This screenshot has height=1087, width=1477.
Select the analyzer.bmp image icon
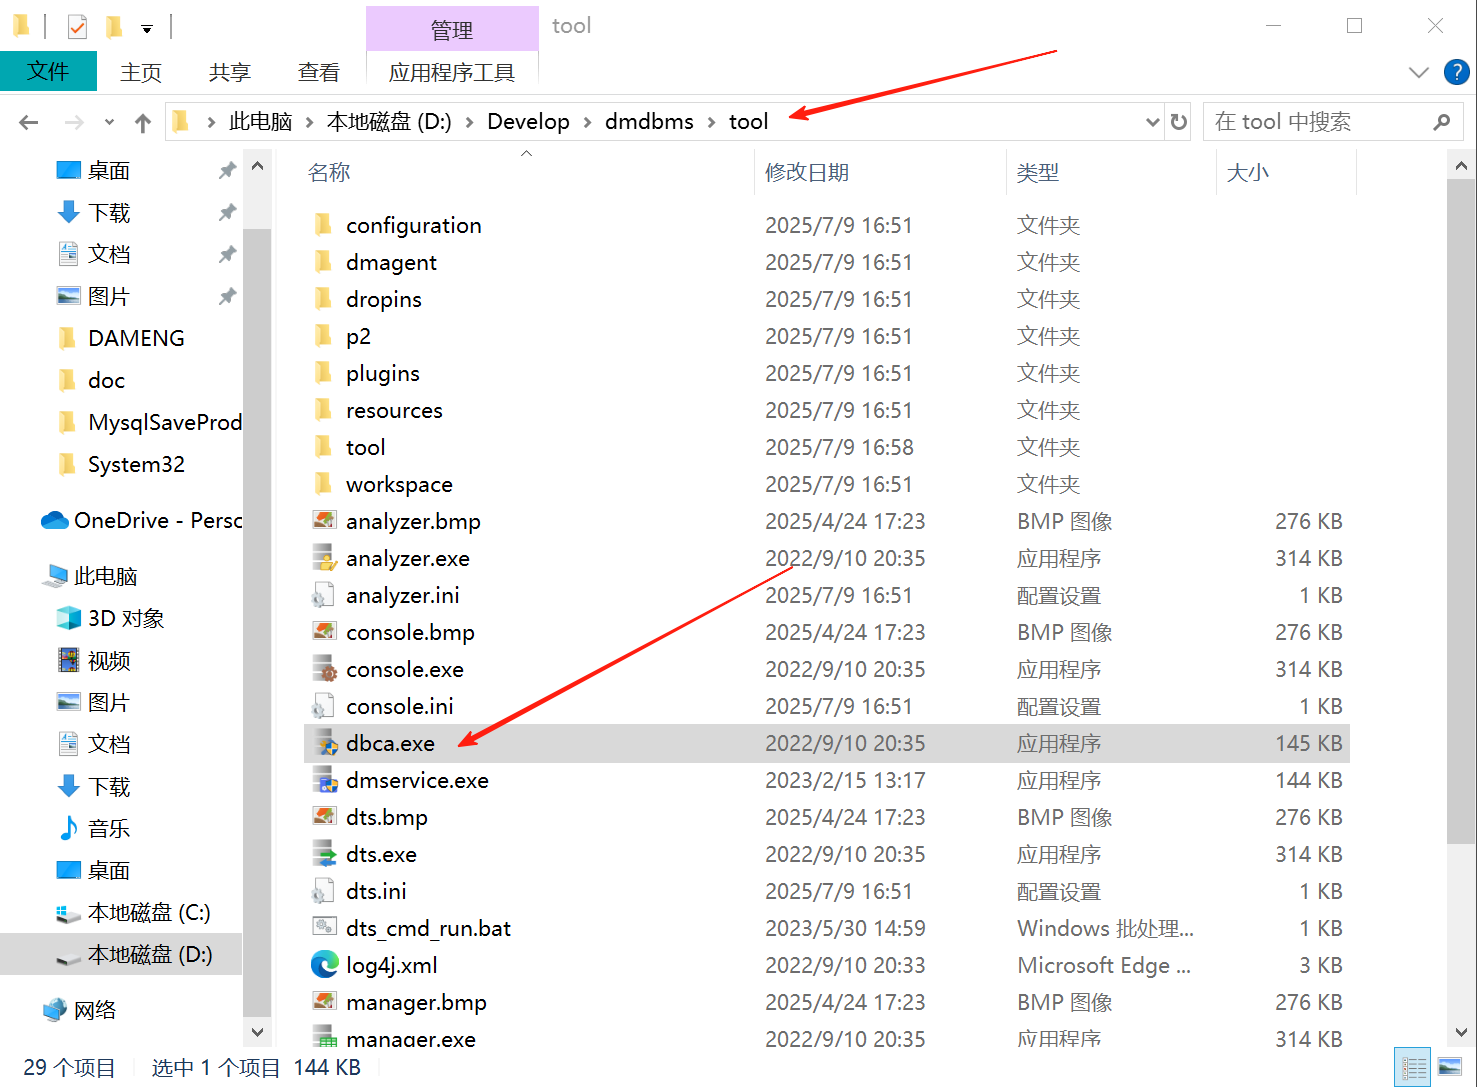coord(325,521)
